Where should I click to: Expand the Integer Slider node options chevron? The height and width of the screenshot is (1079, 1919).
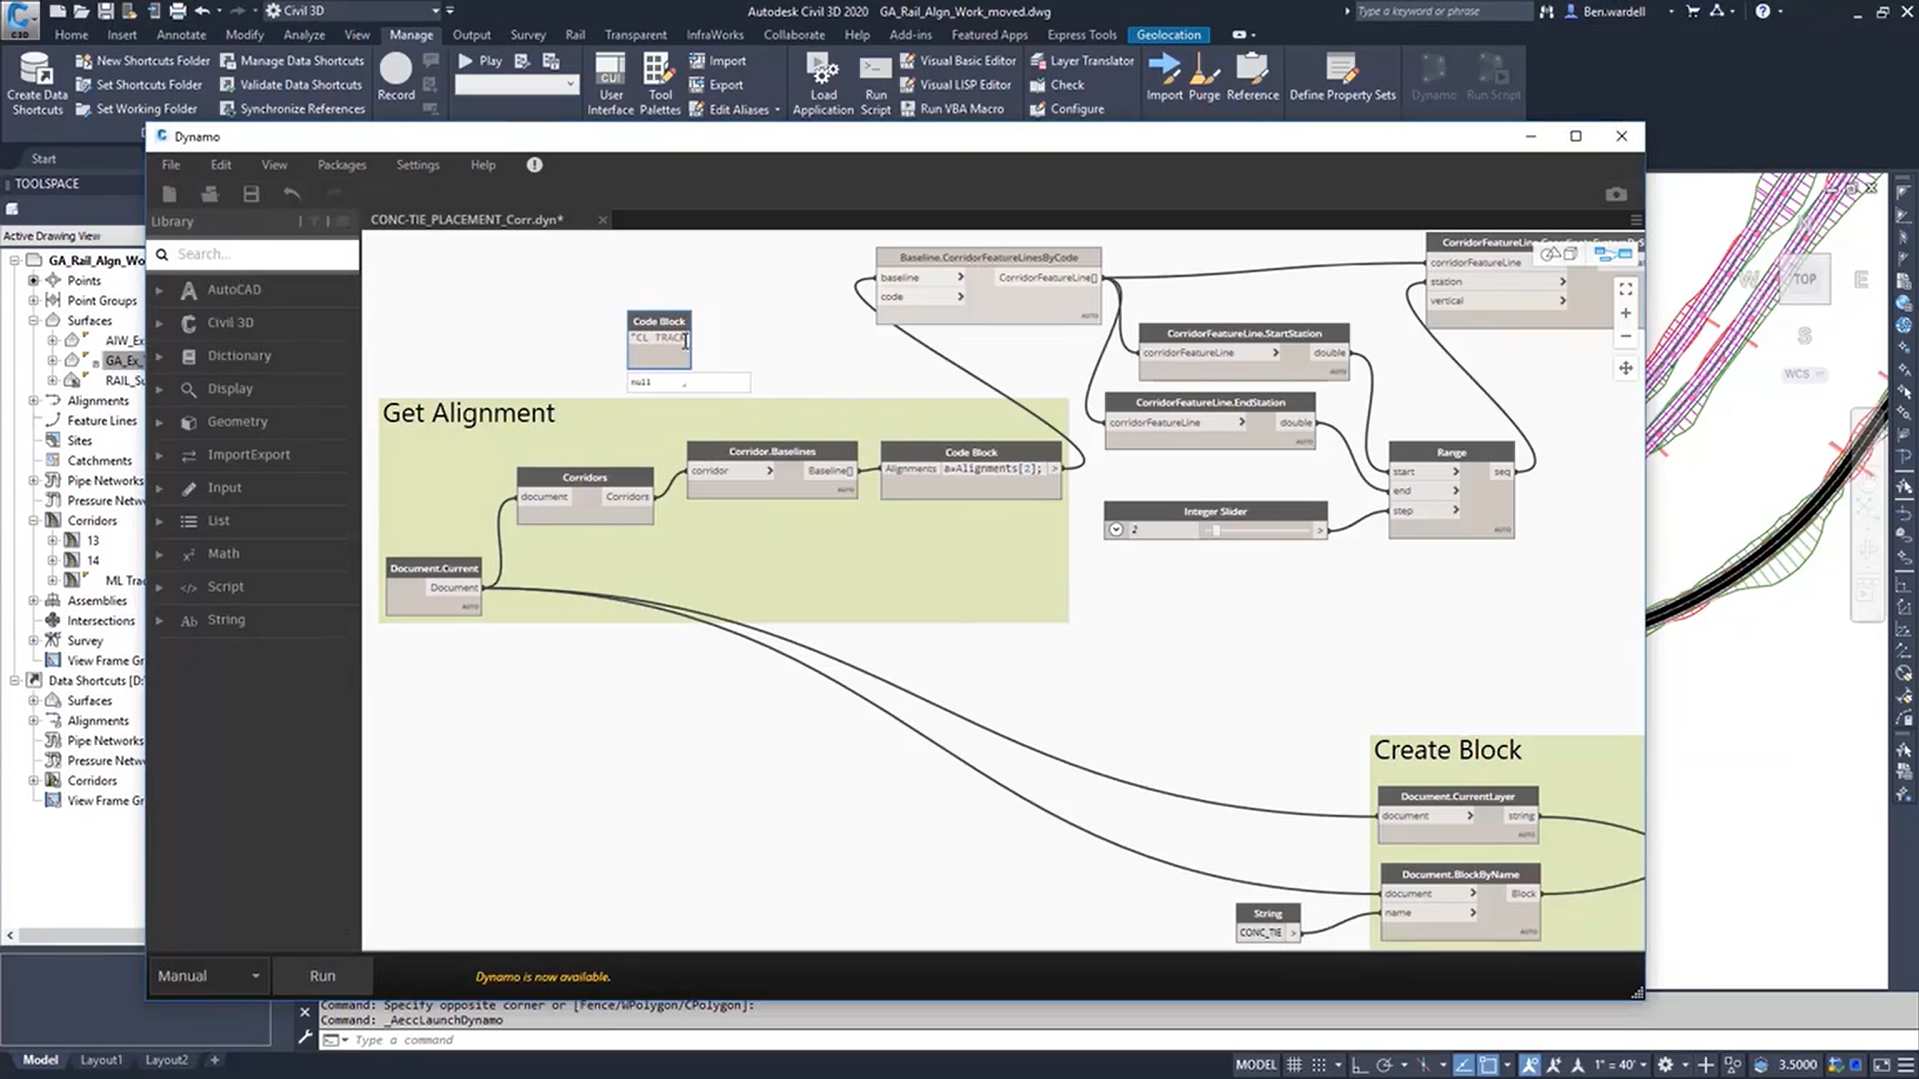(1116, 530)
